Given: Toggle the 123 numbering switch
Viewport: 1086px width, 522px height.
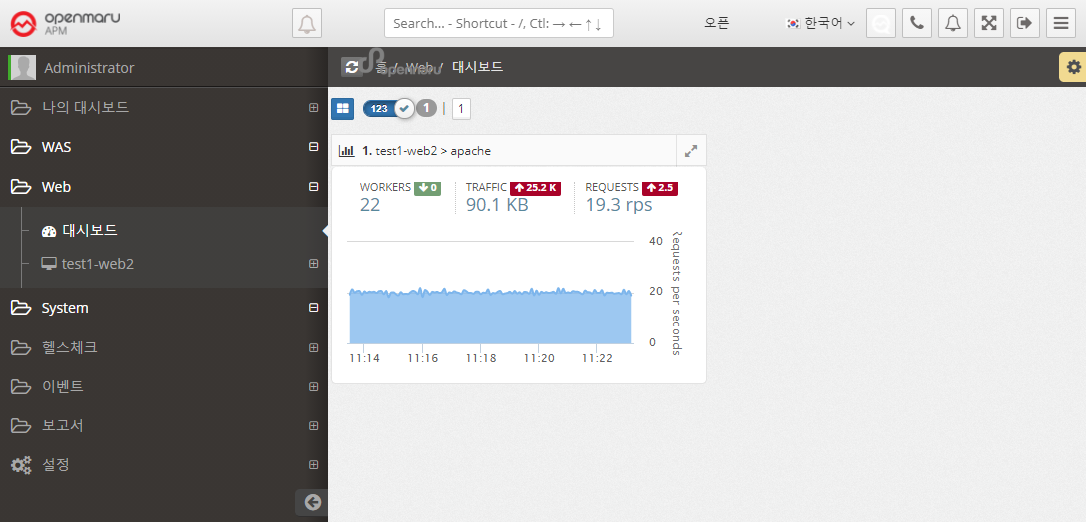Looking at the screenshot, I should pyautogui.click(x=390, y=108).
